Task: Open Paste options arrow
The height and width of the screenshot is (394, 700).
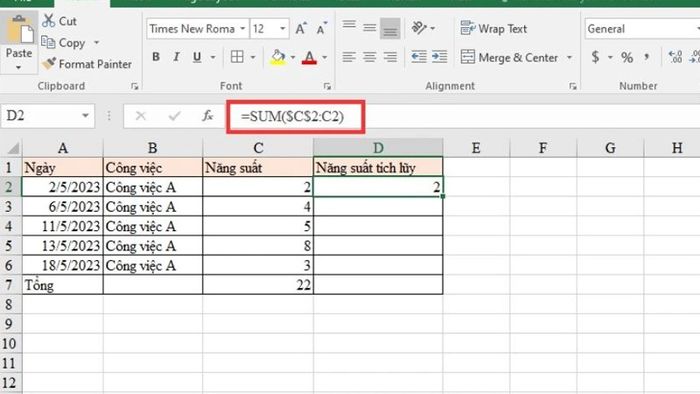Action: 18,68
